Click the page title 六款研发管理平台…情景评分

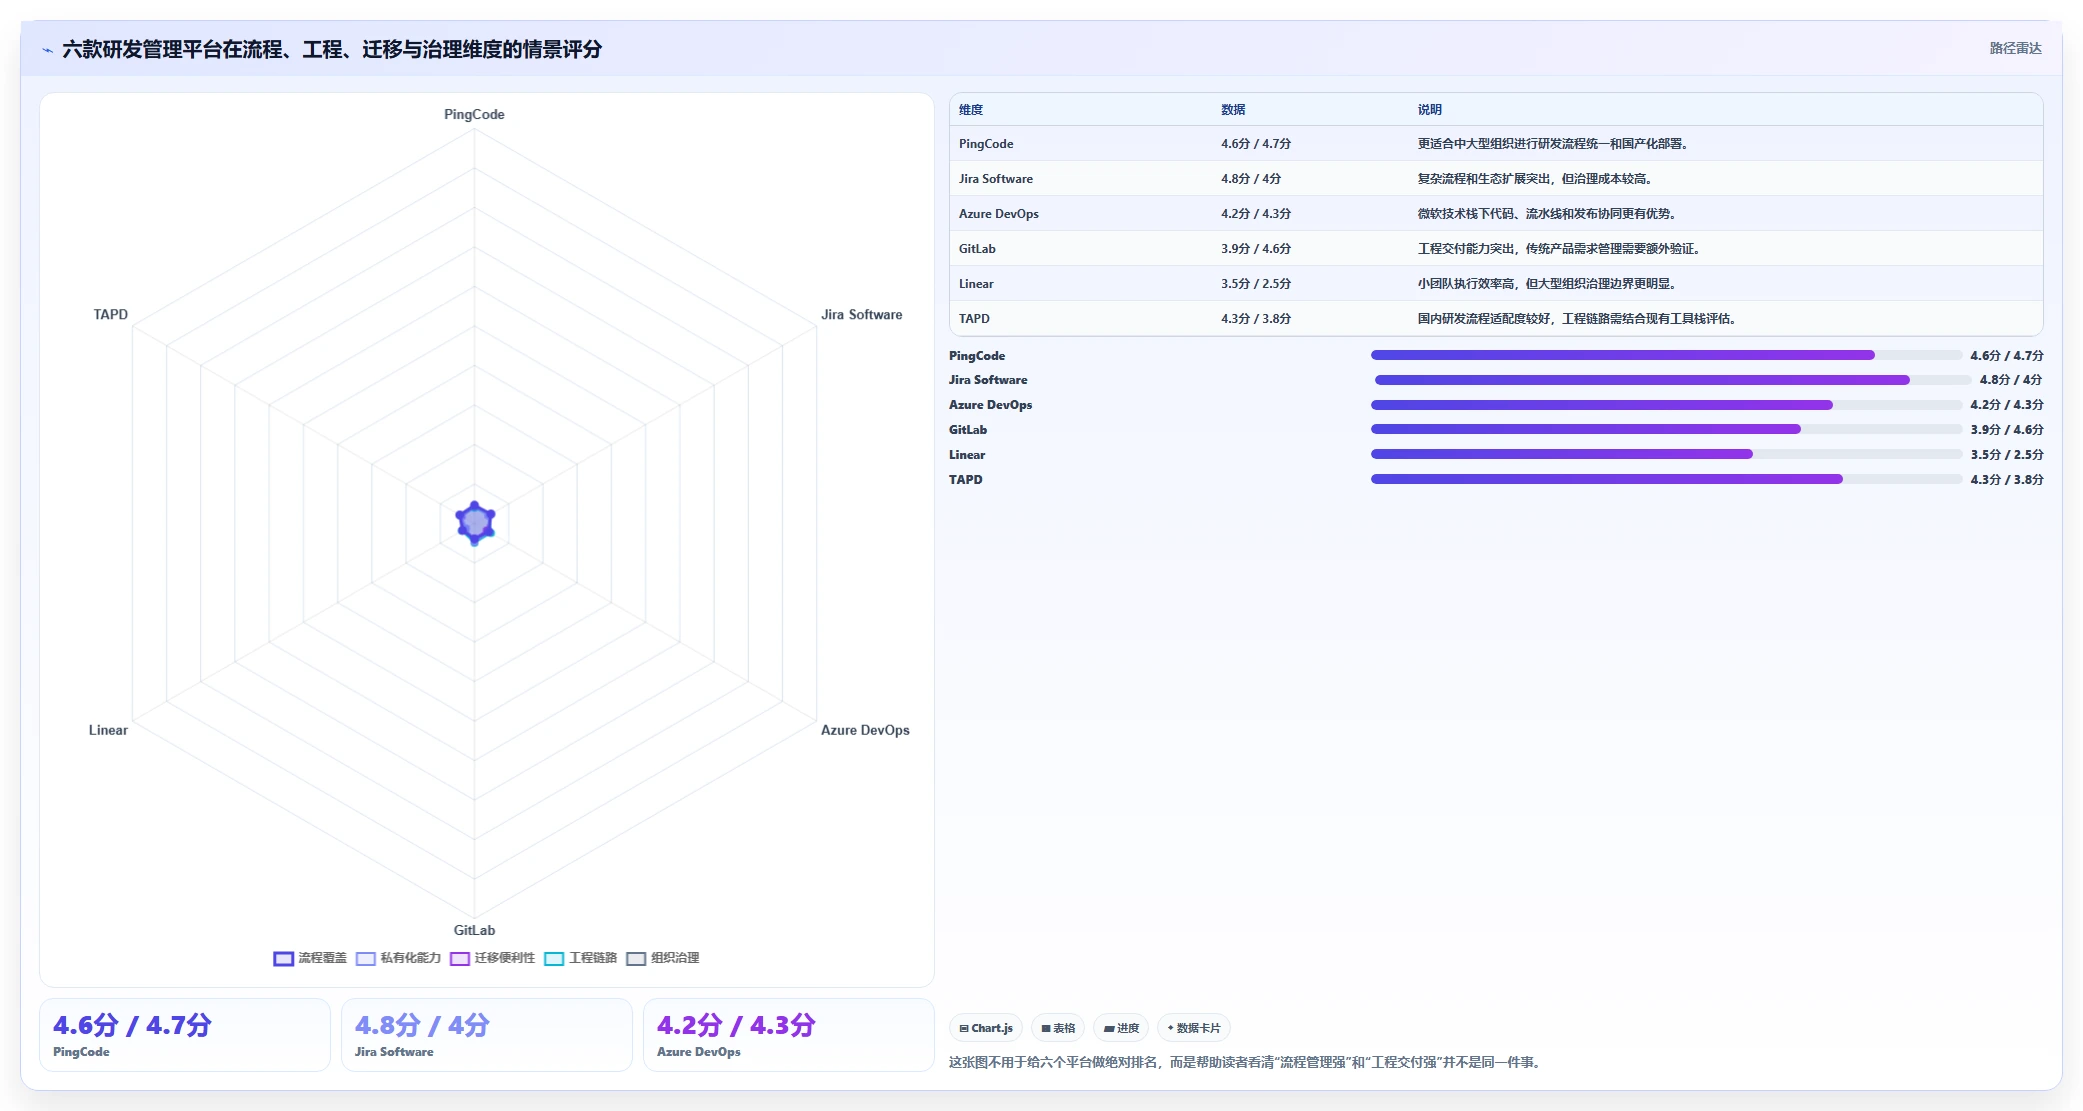pyautogui.click(x=332, y=49)
